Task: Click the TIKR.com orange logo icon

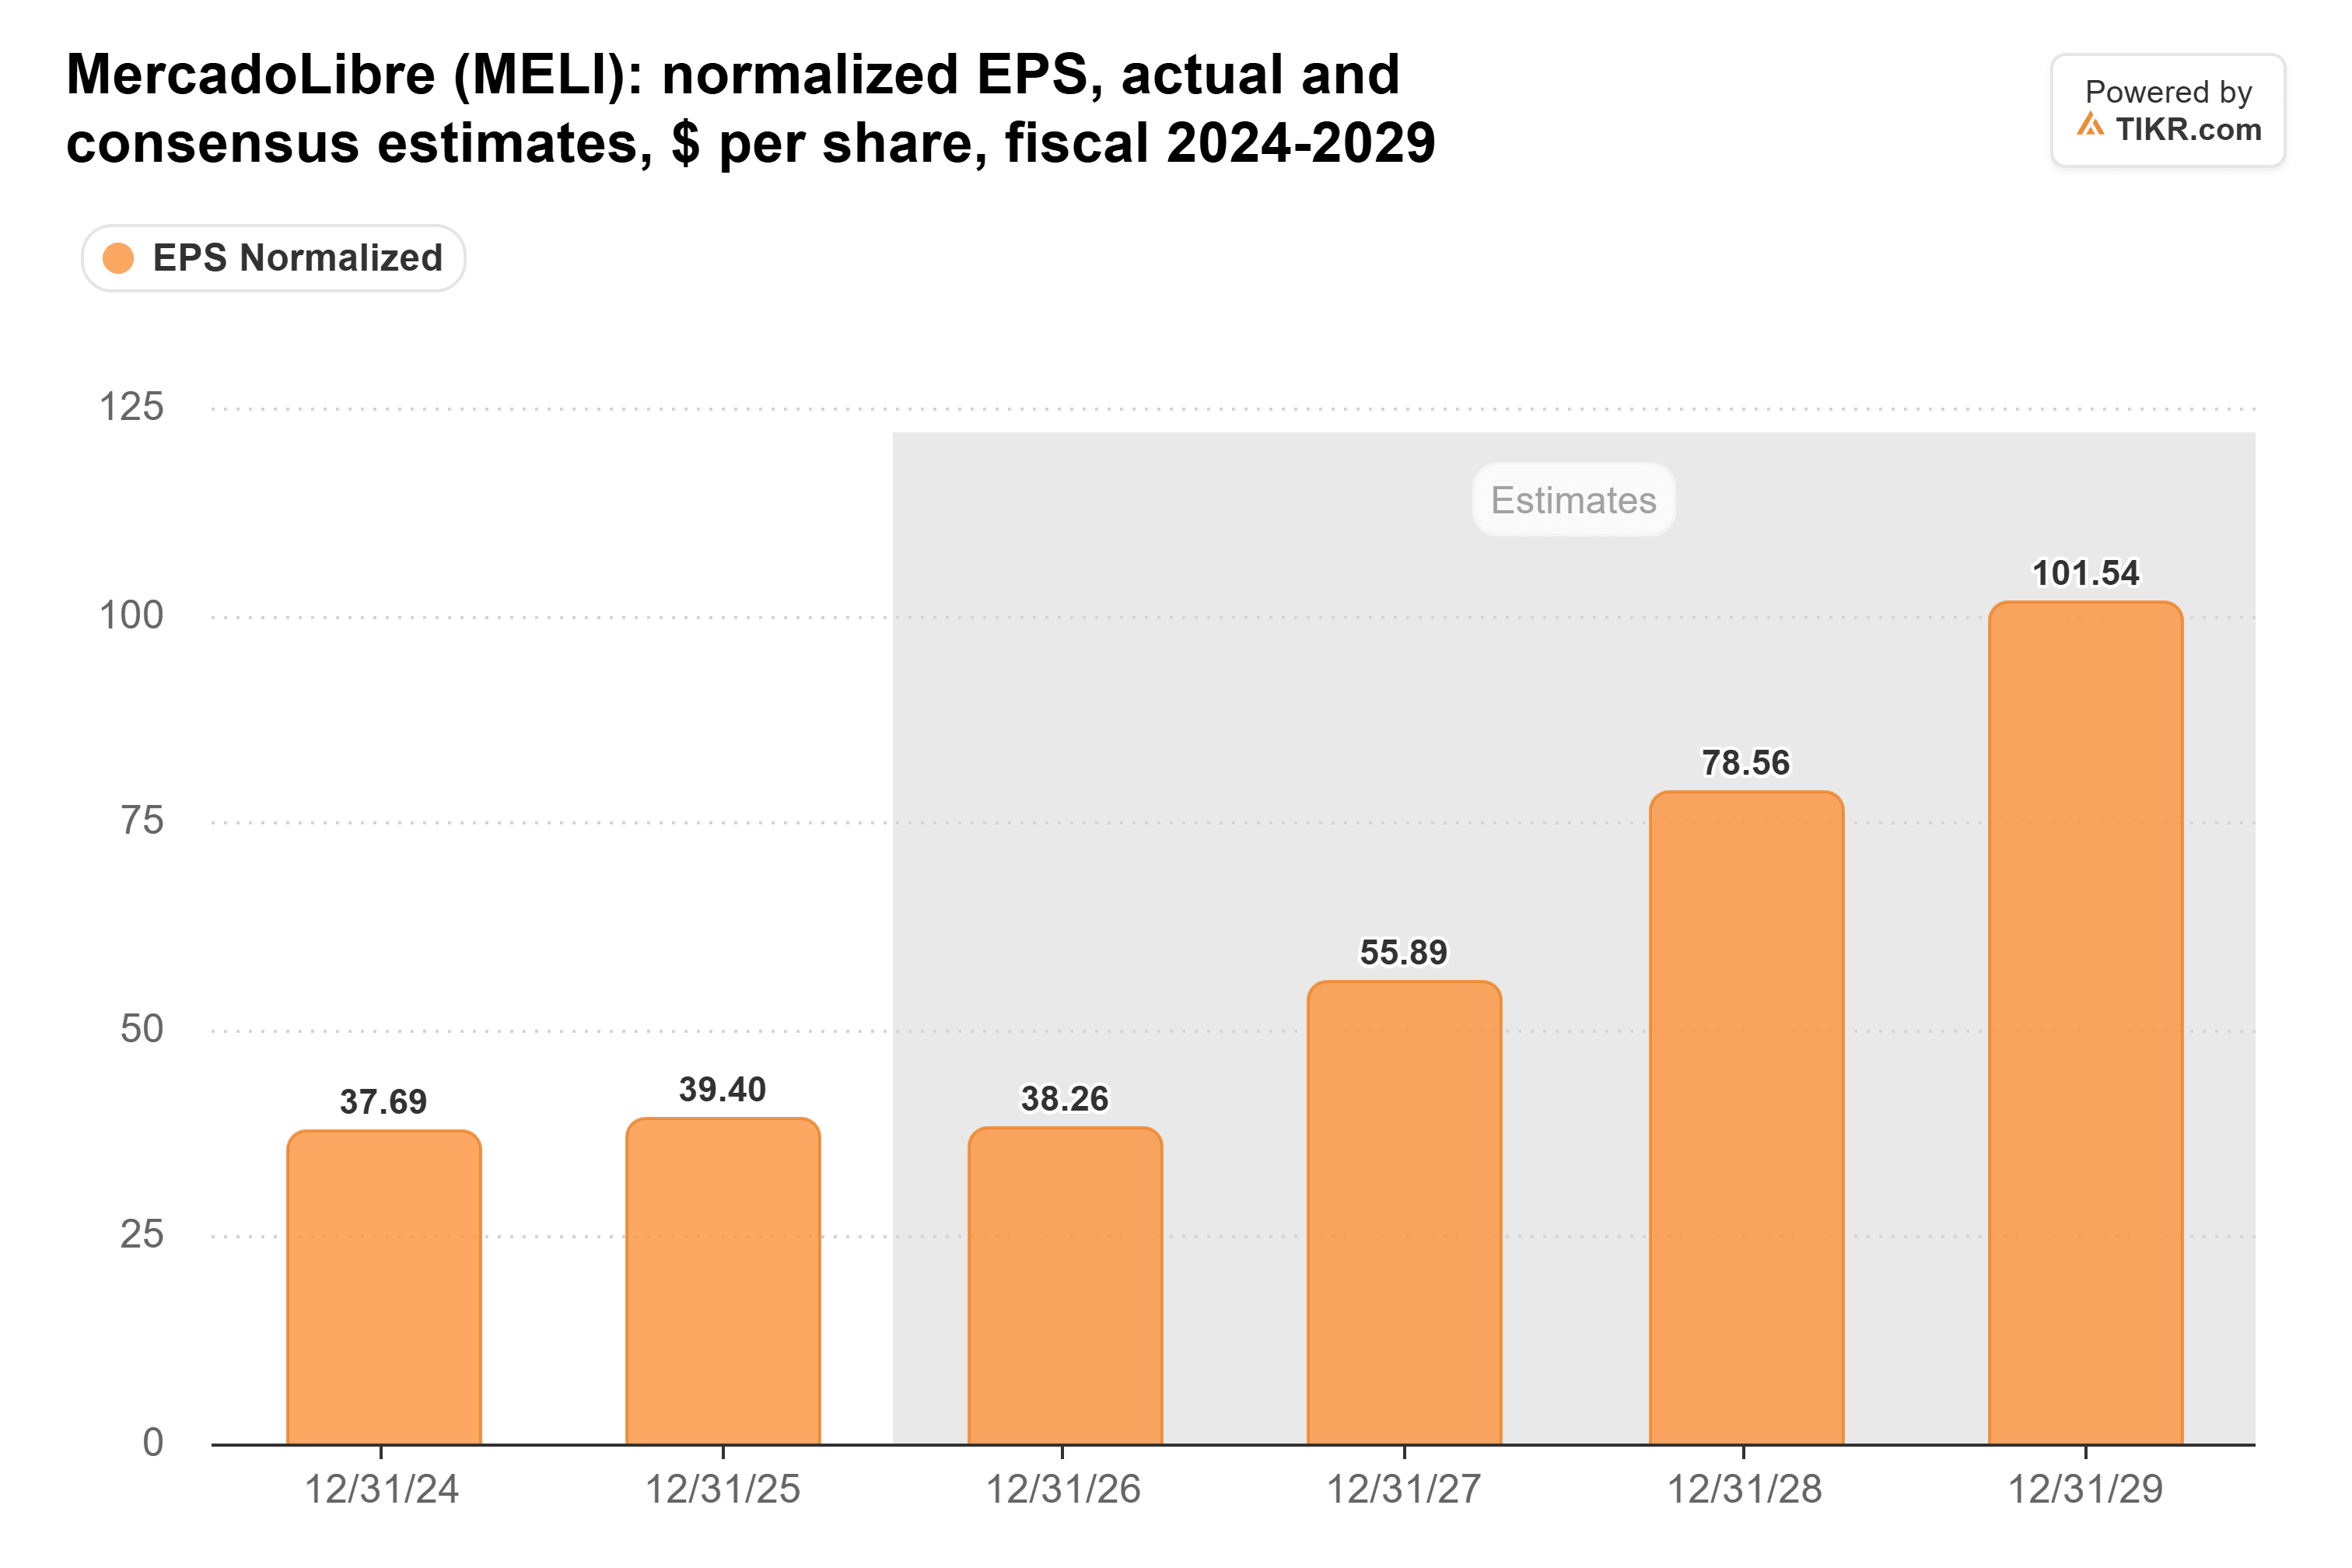Action: pyautogui.click(x=2090, y=125)
